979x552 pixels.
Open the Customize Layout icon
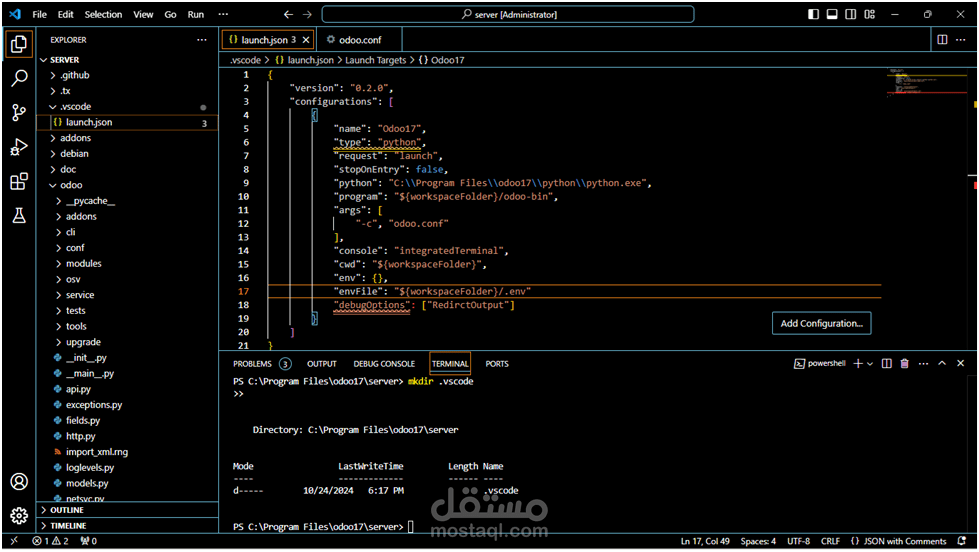[870, 14]
